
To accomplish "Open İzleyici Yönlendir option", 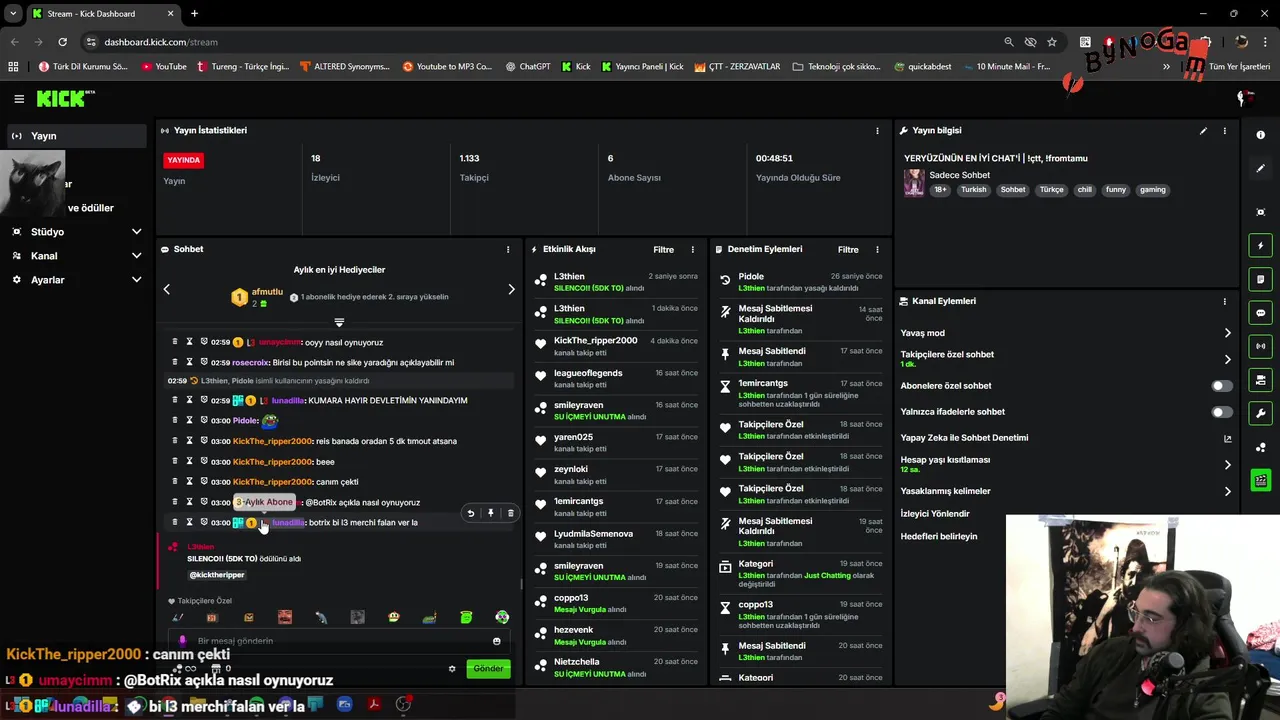I will pos(935,514).
